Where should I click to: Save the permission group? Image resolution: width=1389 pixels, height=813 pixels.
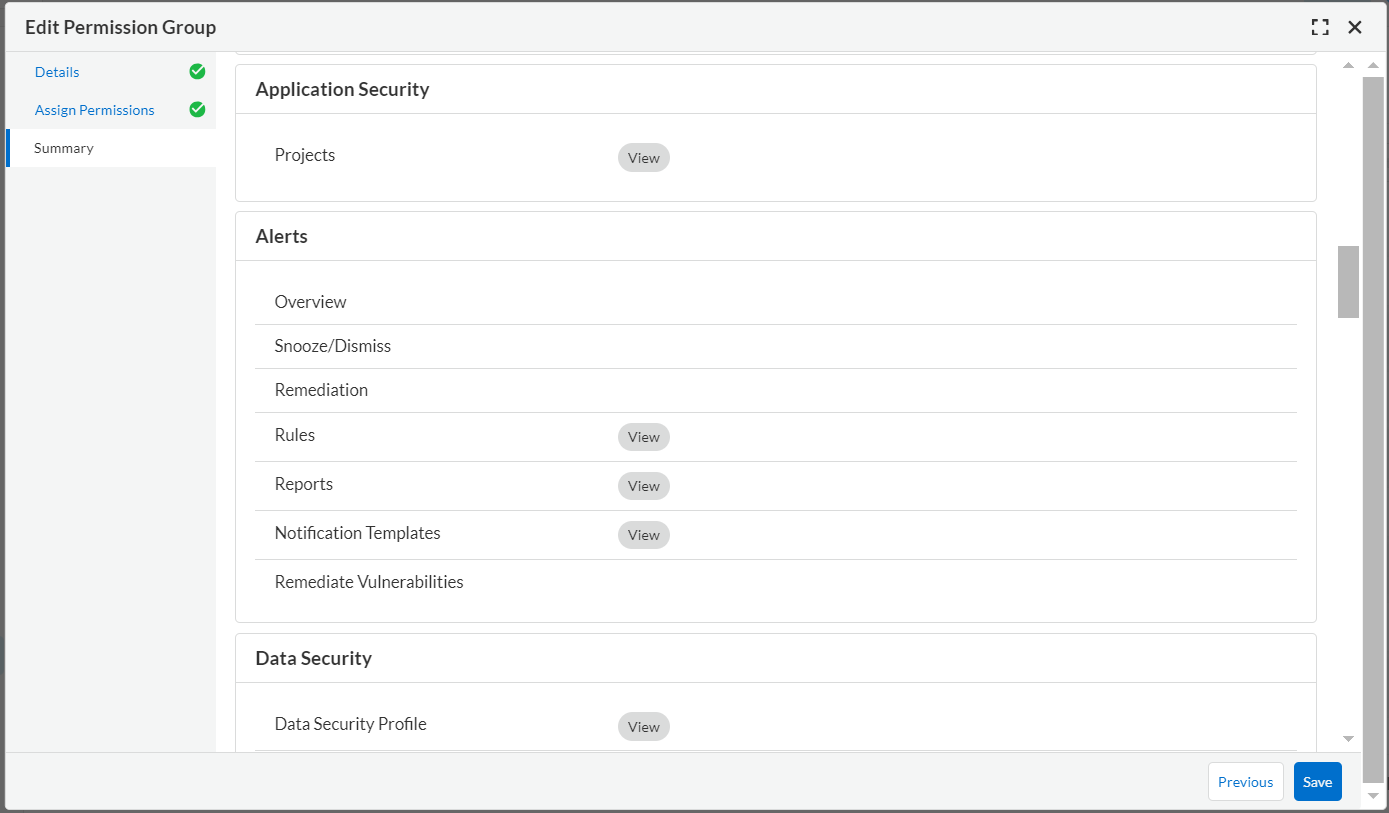tap(1317, 782)
